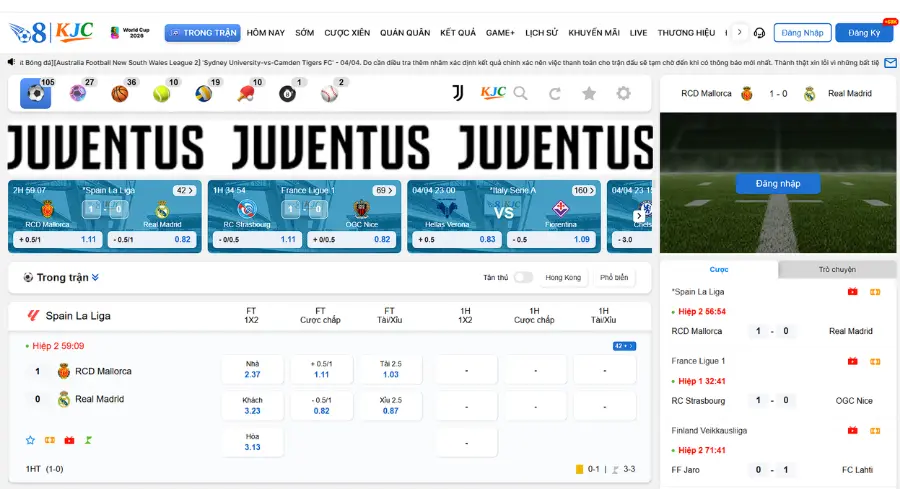Select Tài 2.5 odds 1.03
The image size is (900, 500).
pyautogui.click(x=390, y=369)
